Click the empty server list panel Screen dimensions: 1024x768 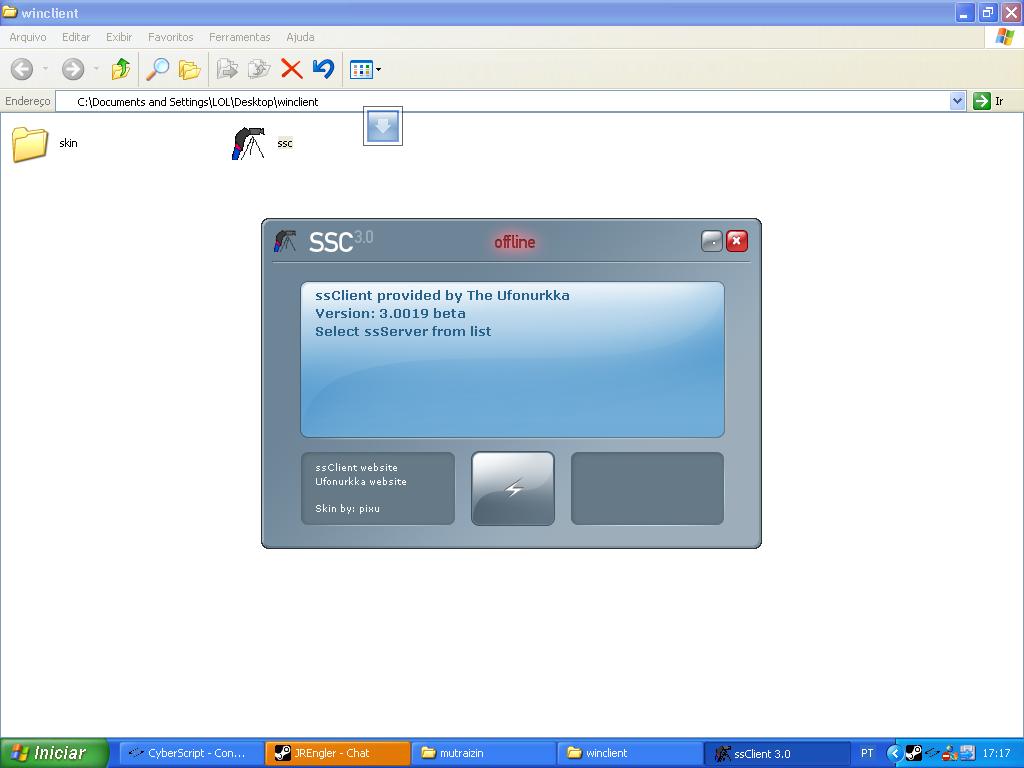pyautogui.click(x=647, y=488)
